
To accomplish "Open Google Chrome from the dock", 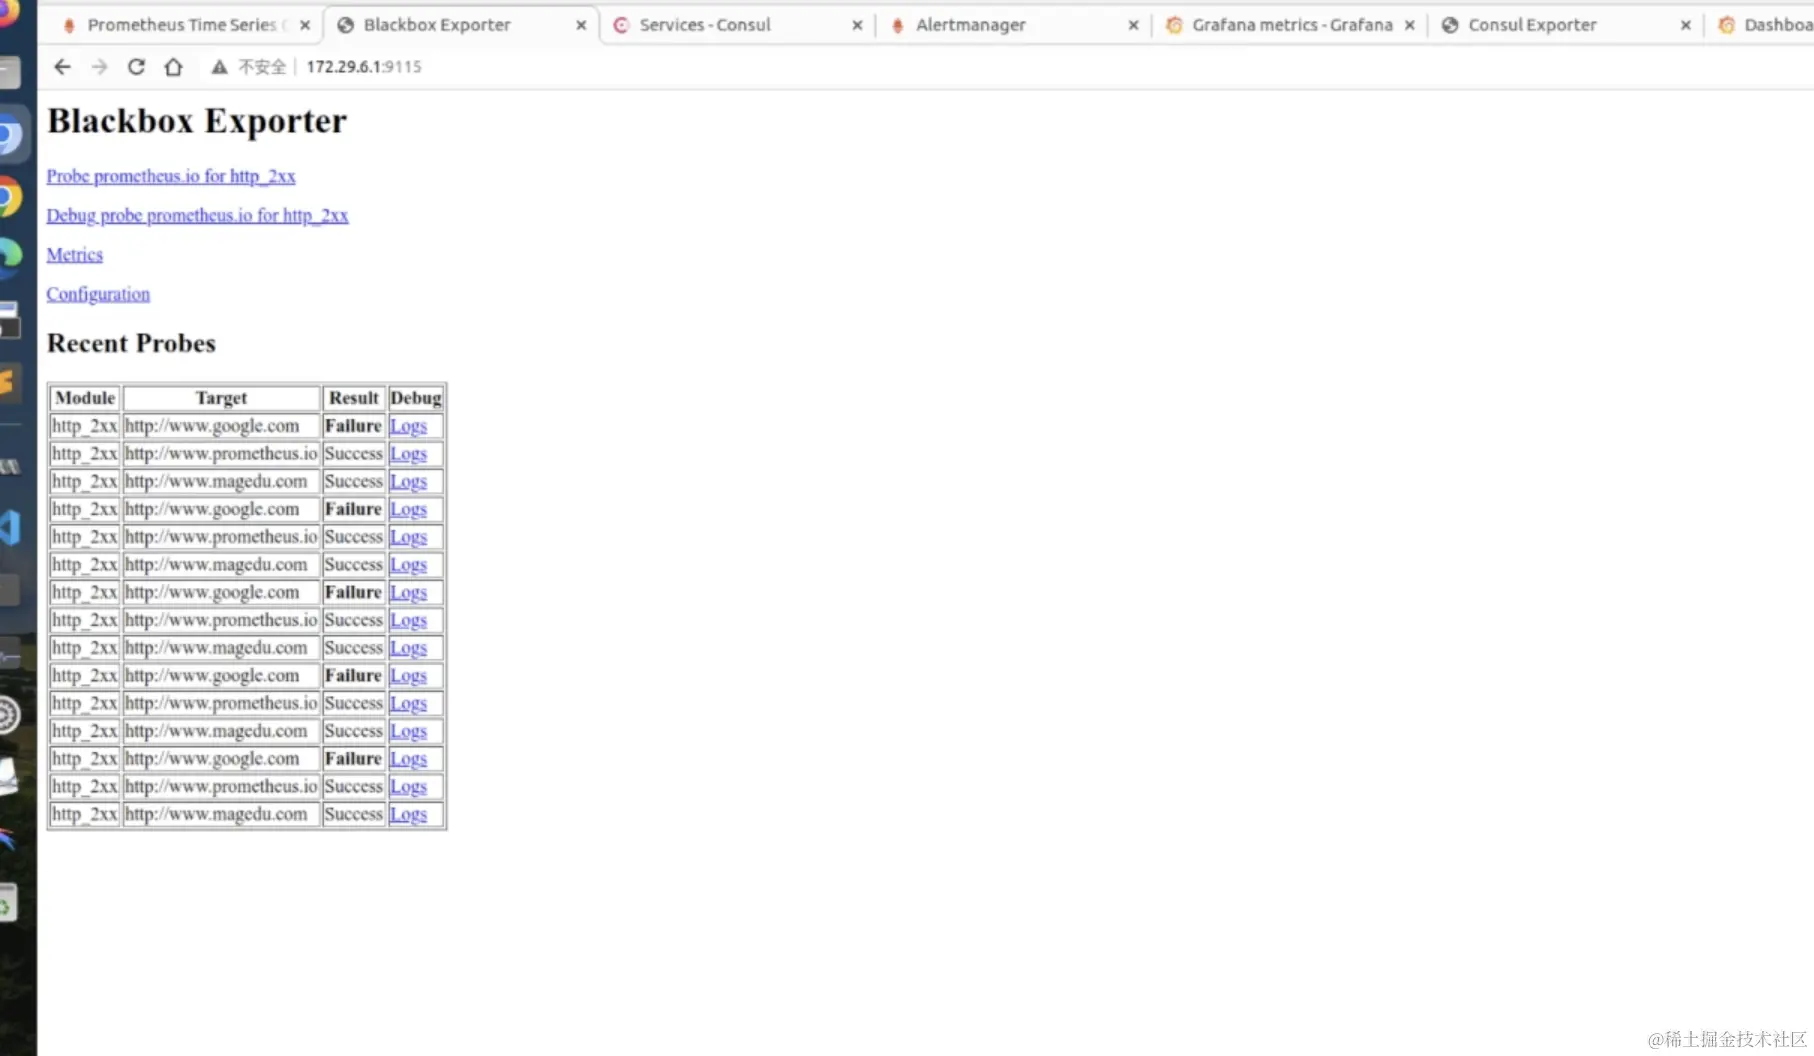I will coord(8,198).
